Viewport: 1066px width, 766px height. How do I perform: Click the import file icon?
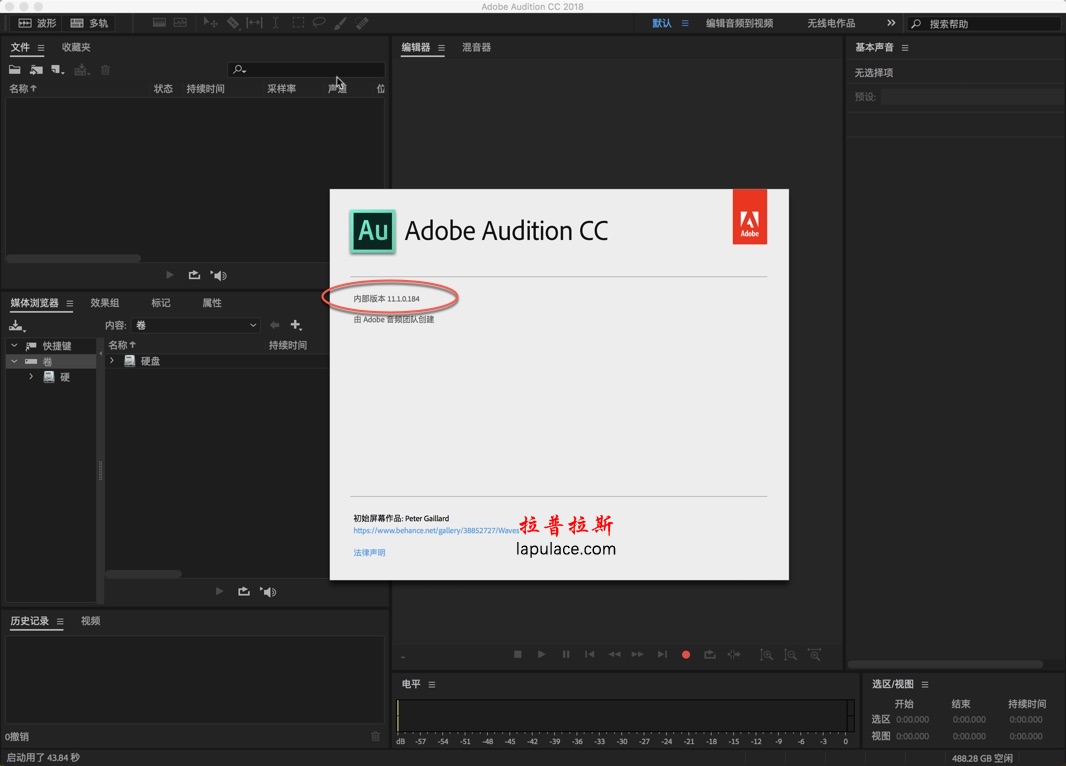tap(36, 69)
